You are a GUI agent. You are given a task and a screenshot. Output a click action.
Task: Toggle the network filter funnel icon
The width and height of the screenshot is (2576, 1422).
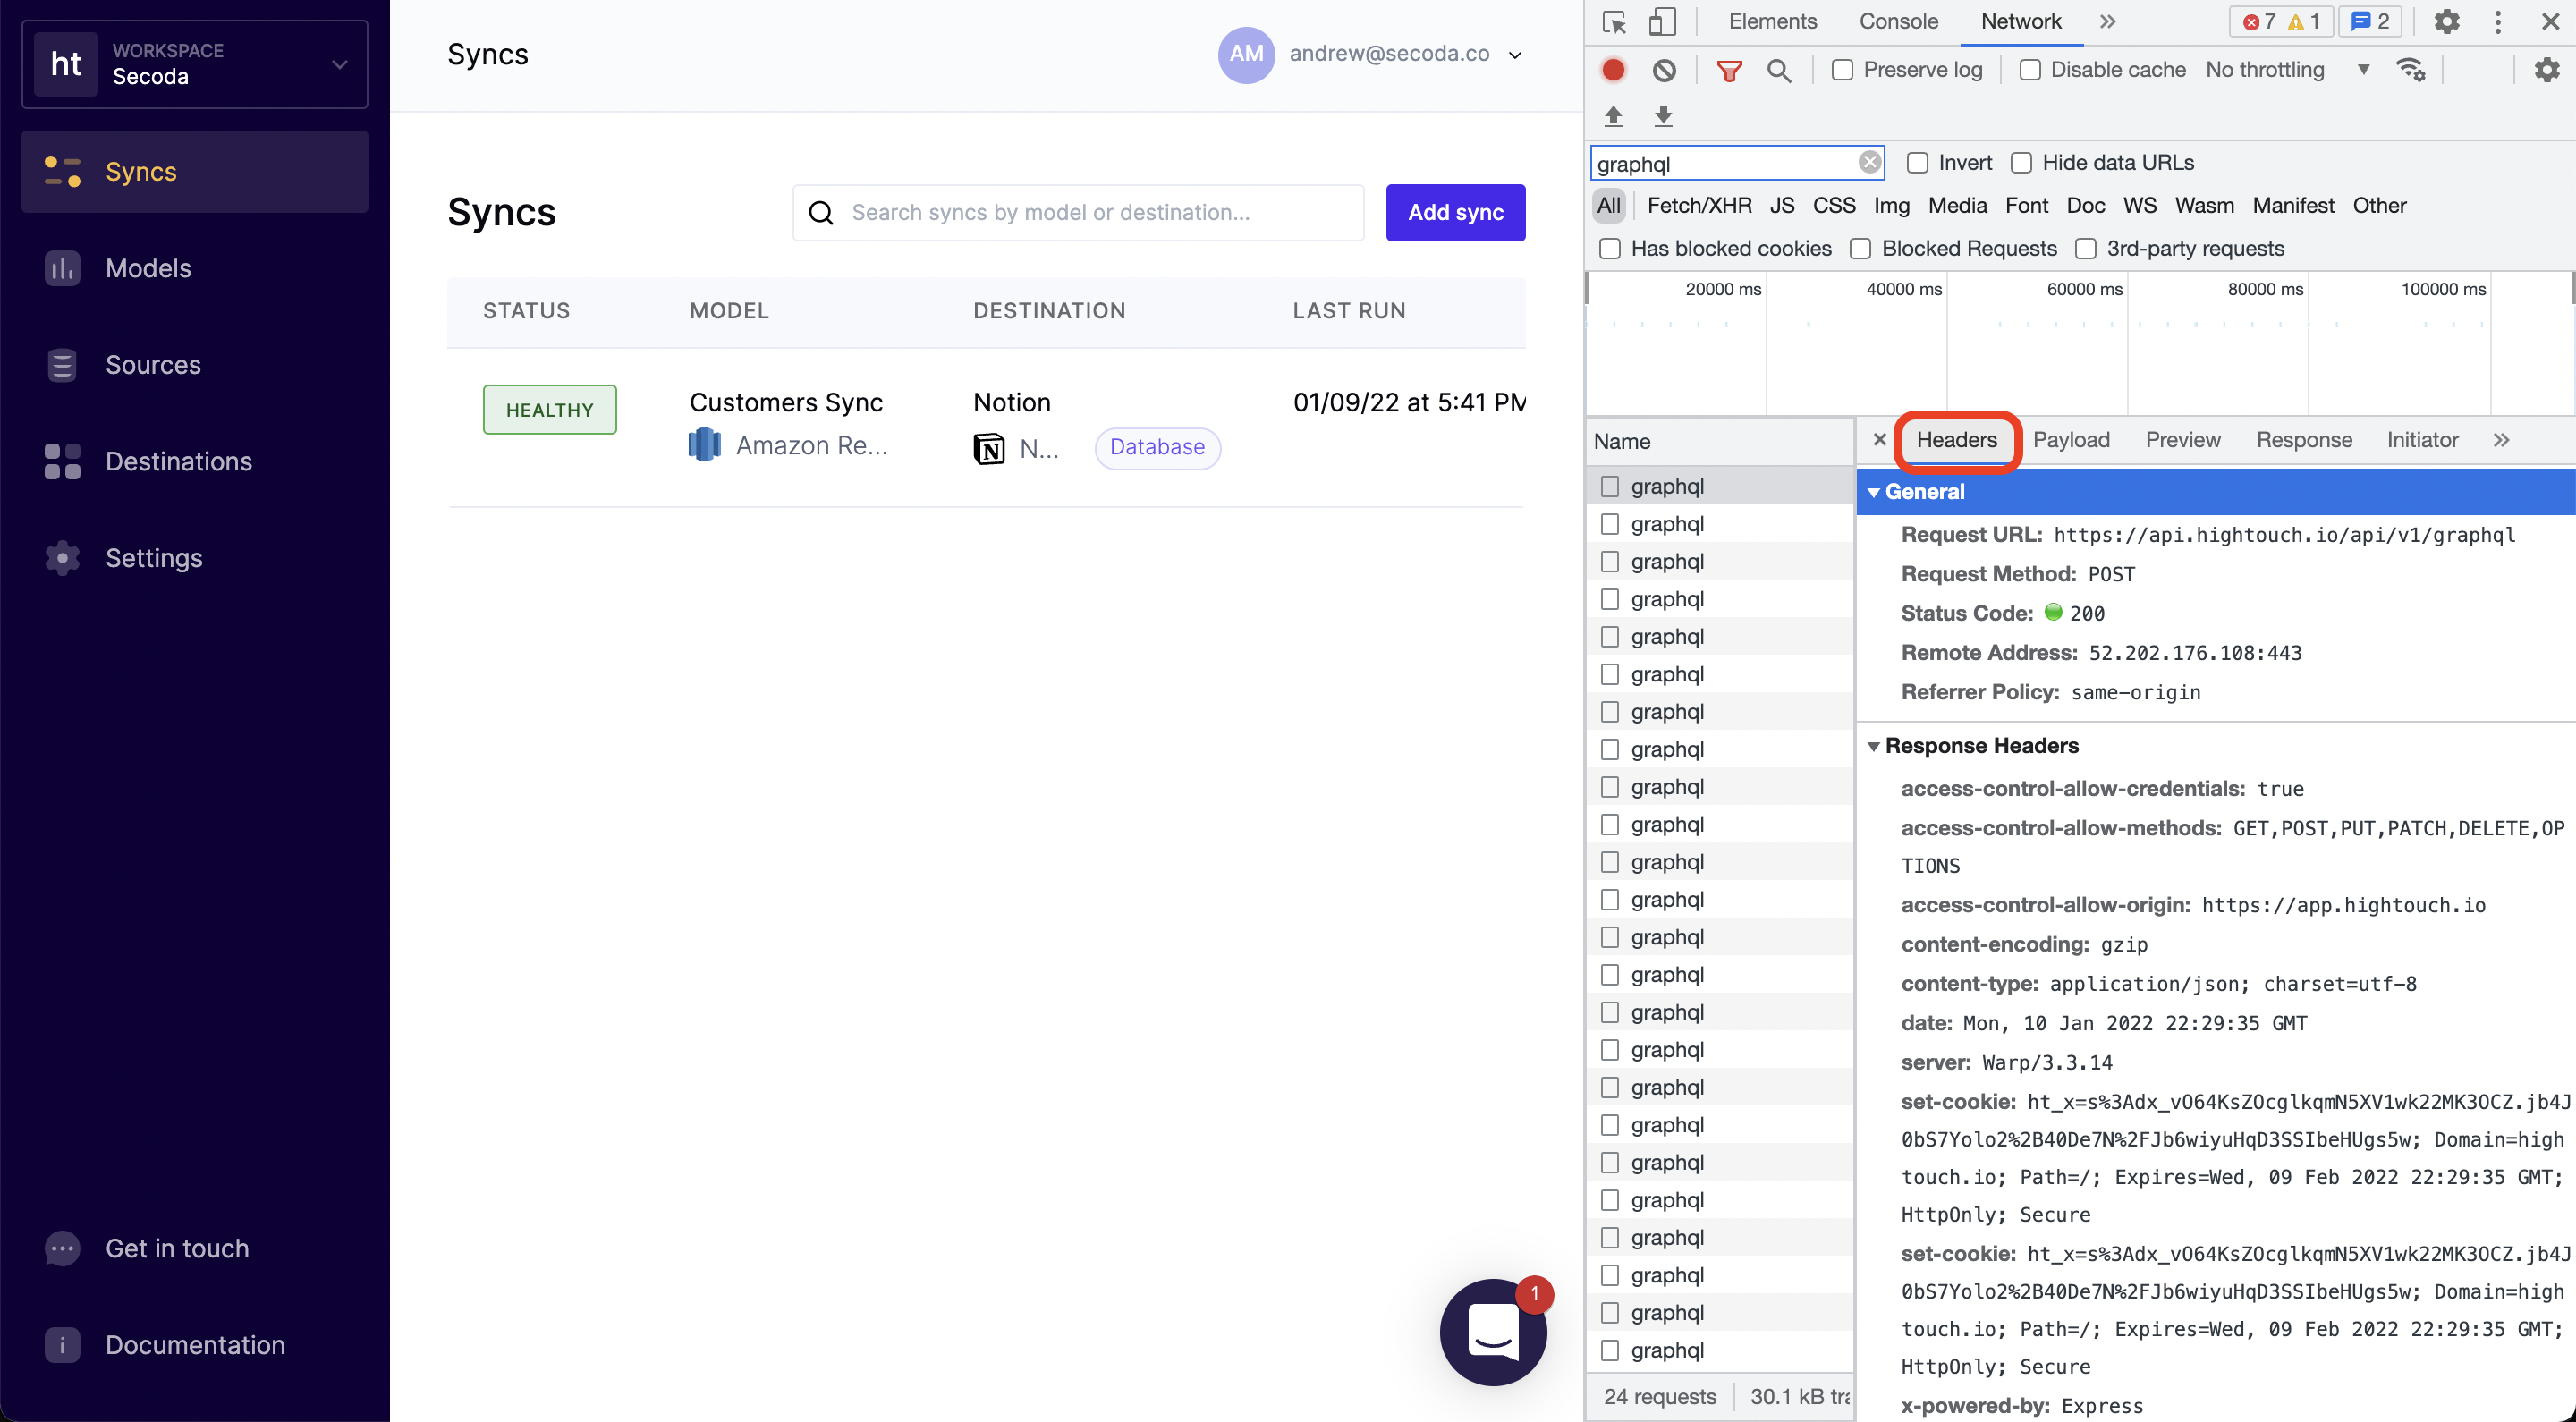[x=1729, y=70]
